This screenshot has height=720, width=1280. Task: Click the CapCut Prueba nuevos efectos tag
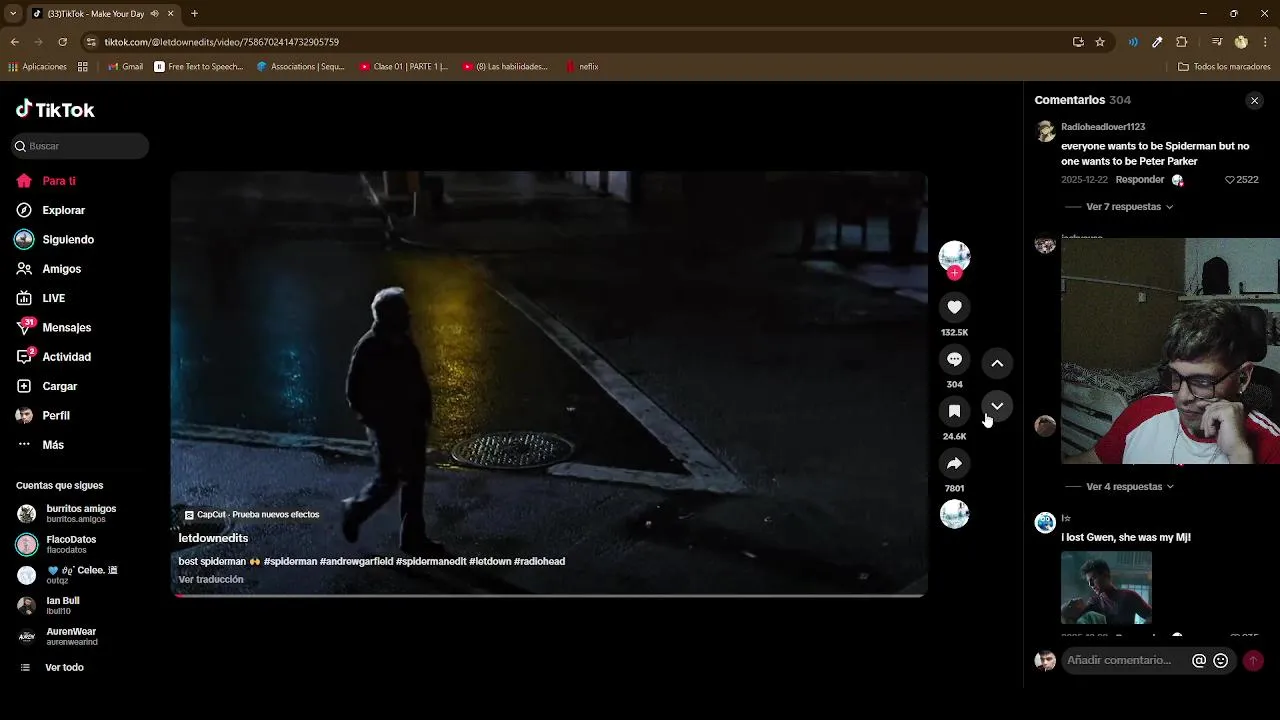point(252,515)
